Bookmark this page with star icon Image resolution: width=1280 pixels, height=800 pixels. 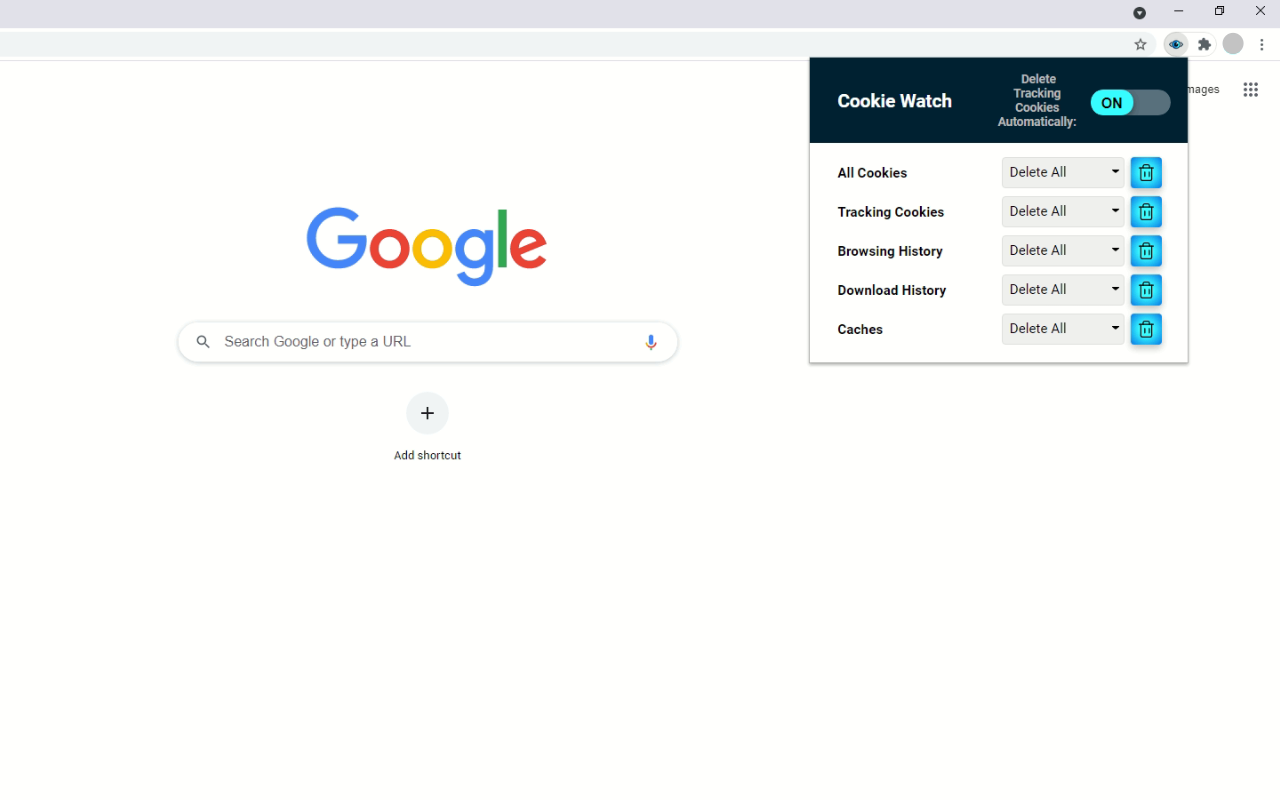click(x=1140, y=44)
